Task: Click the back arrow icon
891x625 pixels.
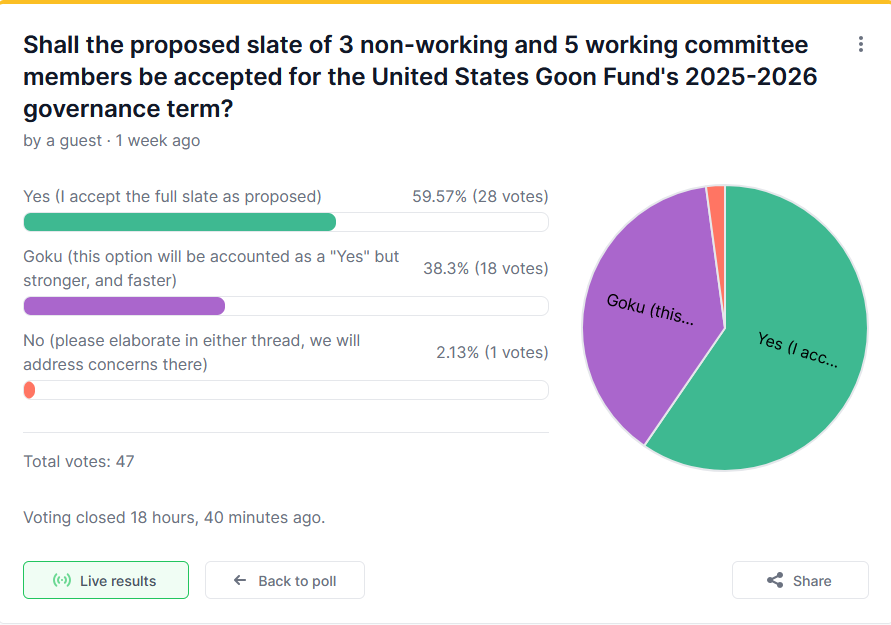Action: click(x=239, y=581)
